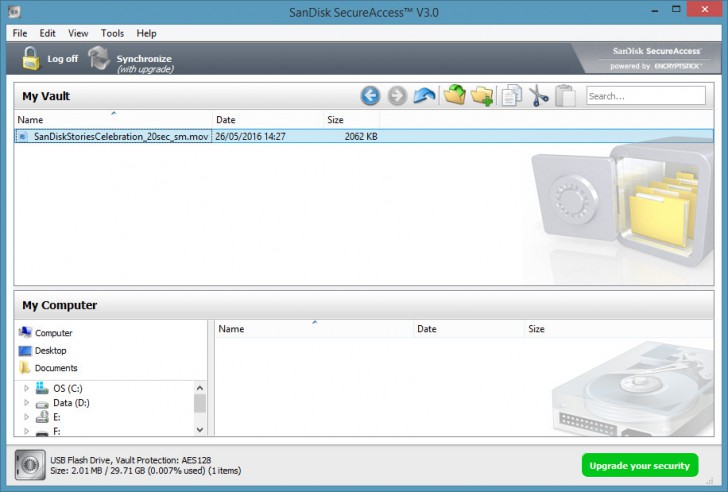Click the grey forward arrow button
This screenshot has height=492, width=728.
click(x=397, y=96)
